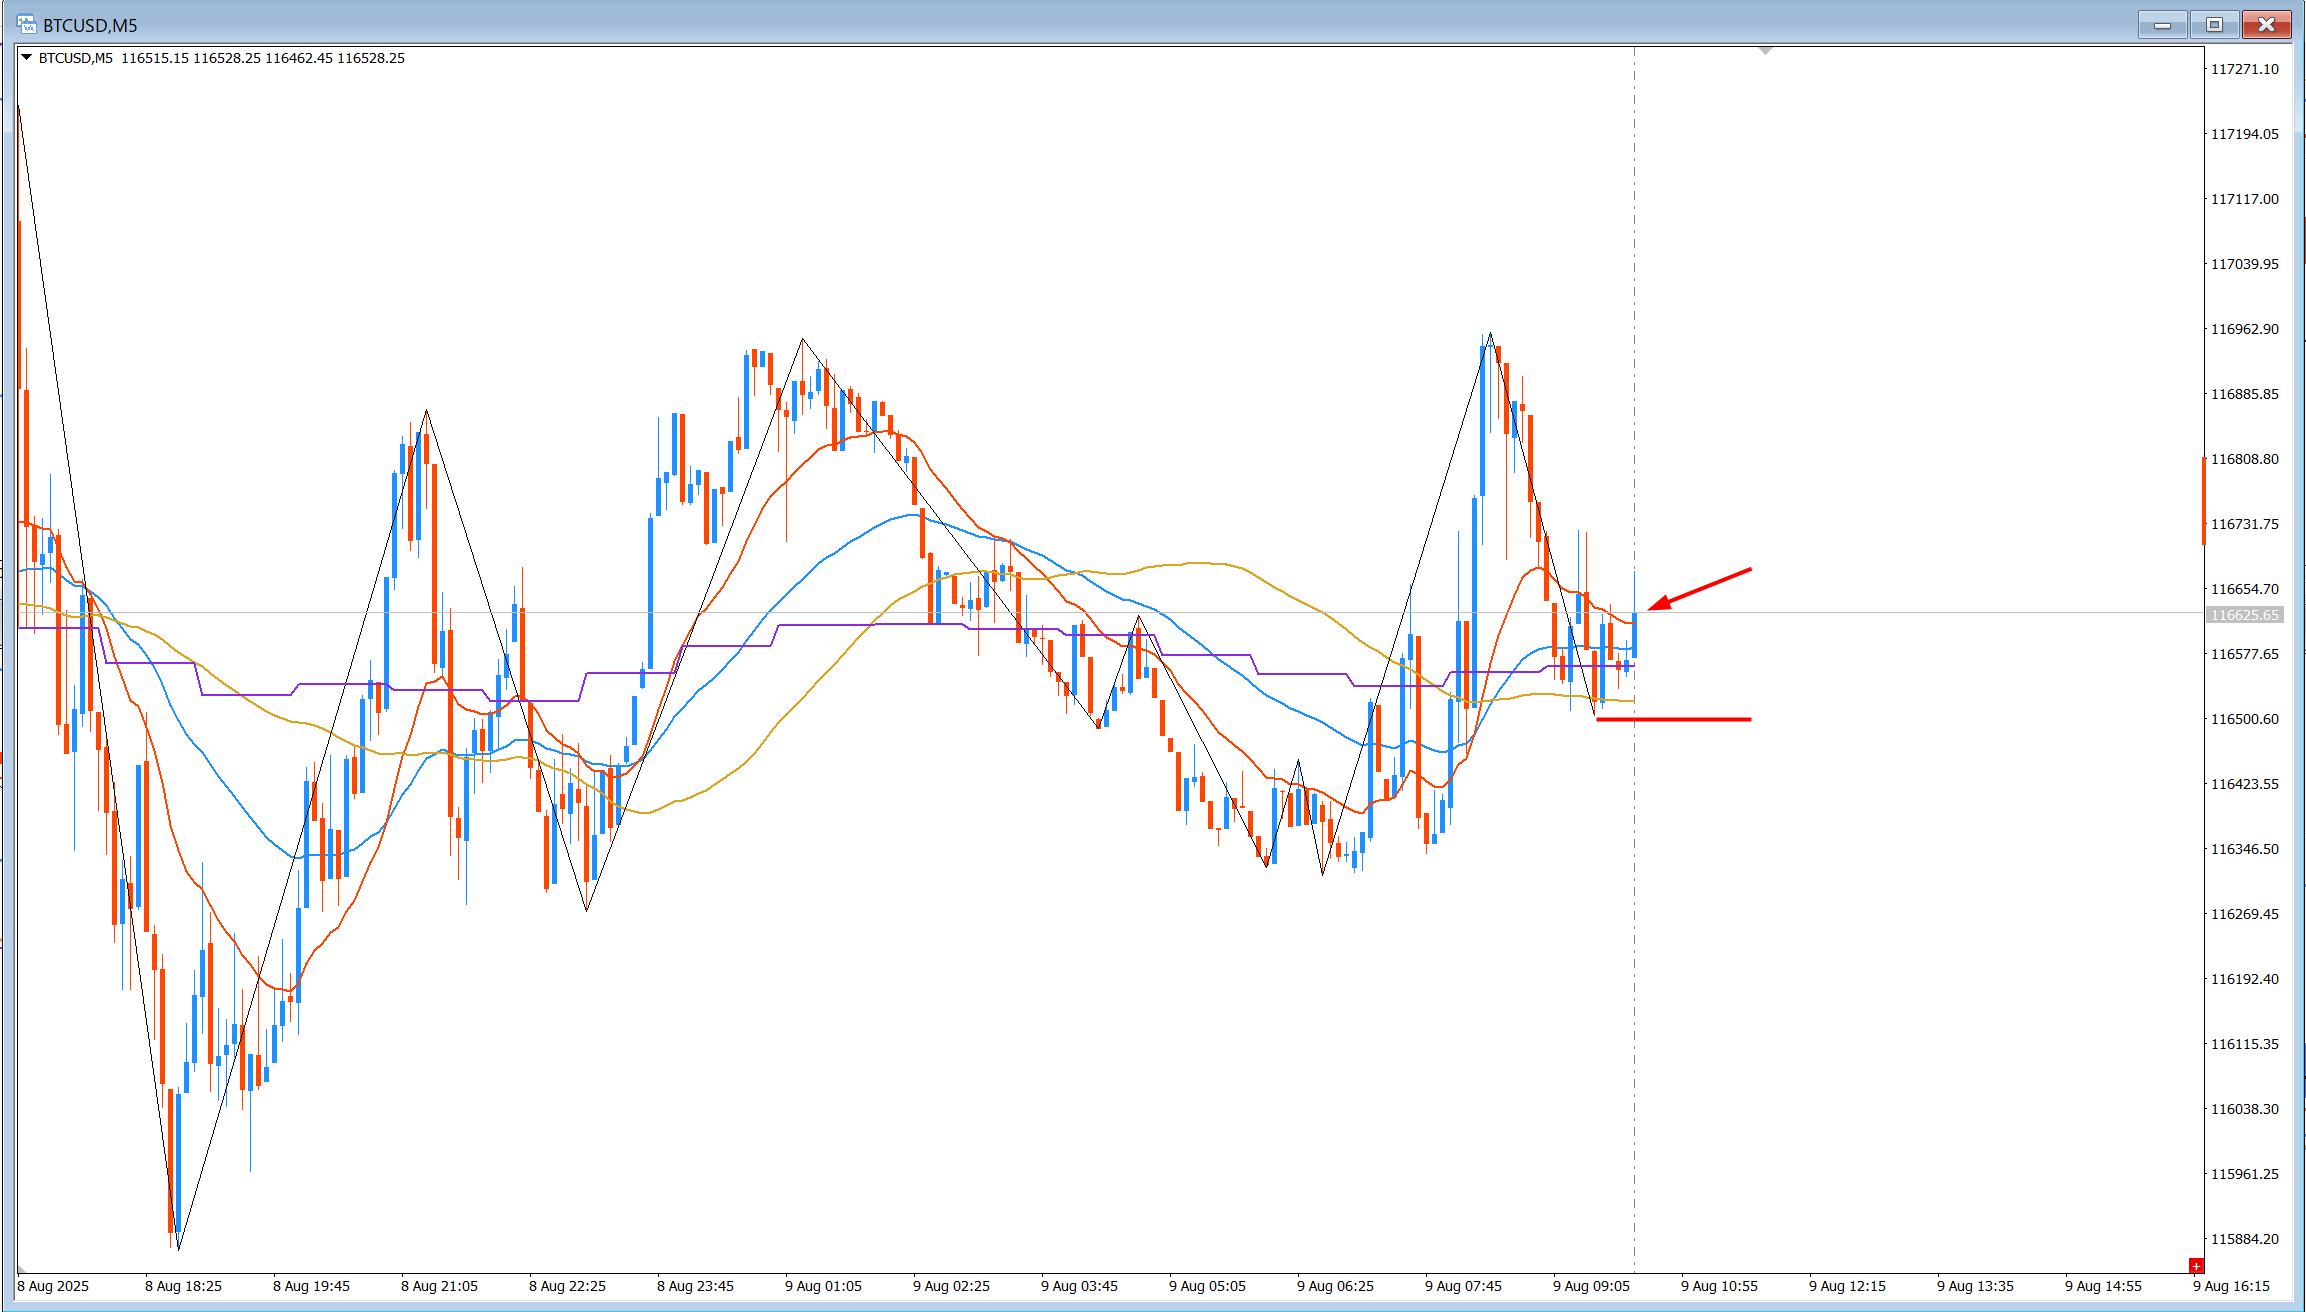
Task: Click time label 8 Aug 18:25
Action: [x=183, y=1286]
